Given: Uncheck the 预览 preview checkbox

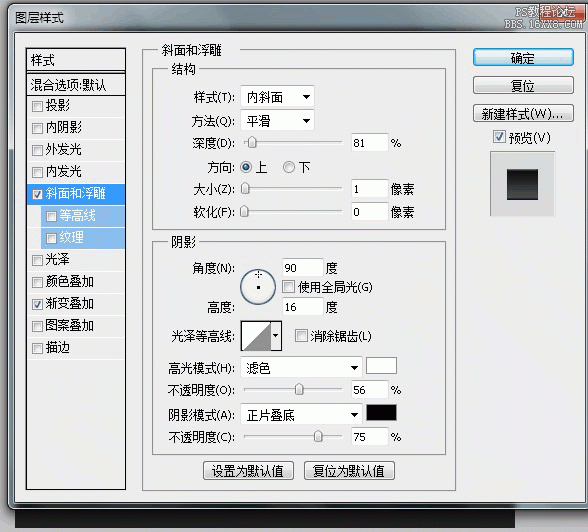Looking at the screenshot, I should [499, 137].
